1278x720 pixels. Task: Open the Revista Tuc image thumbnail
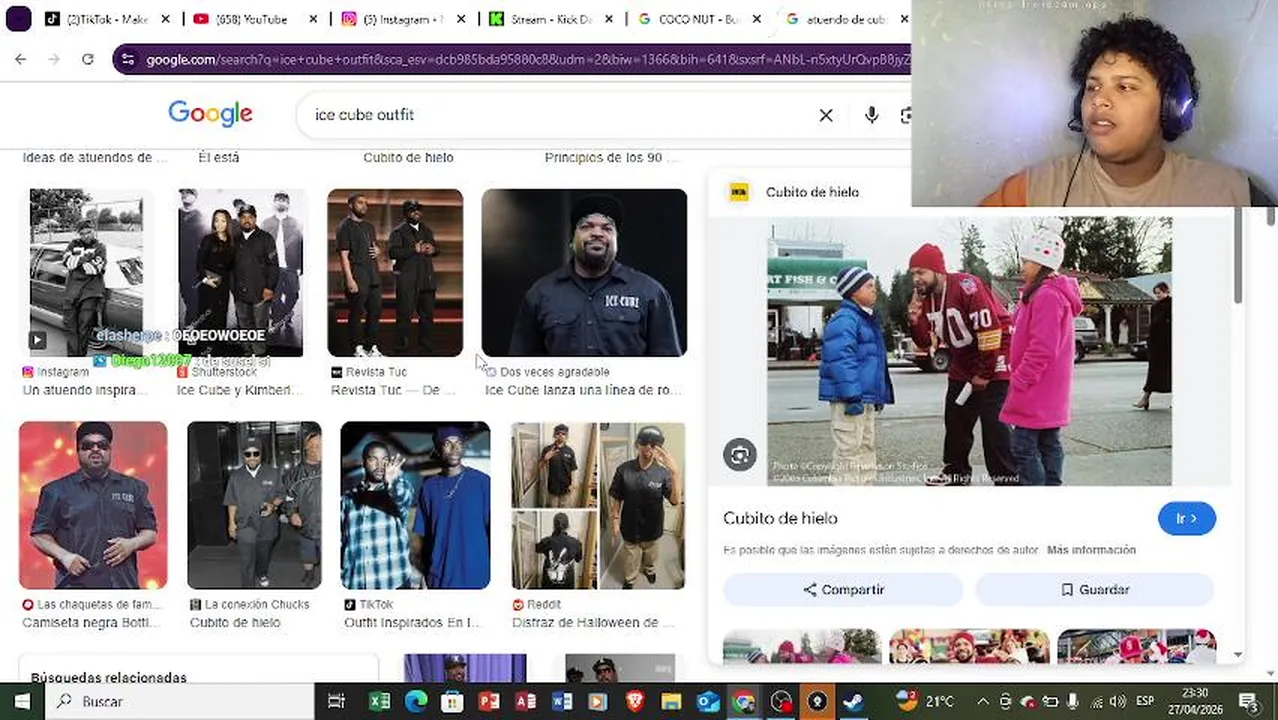[x=395, y=272]
